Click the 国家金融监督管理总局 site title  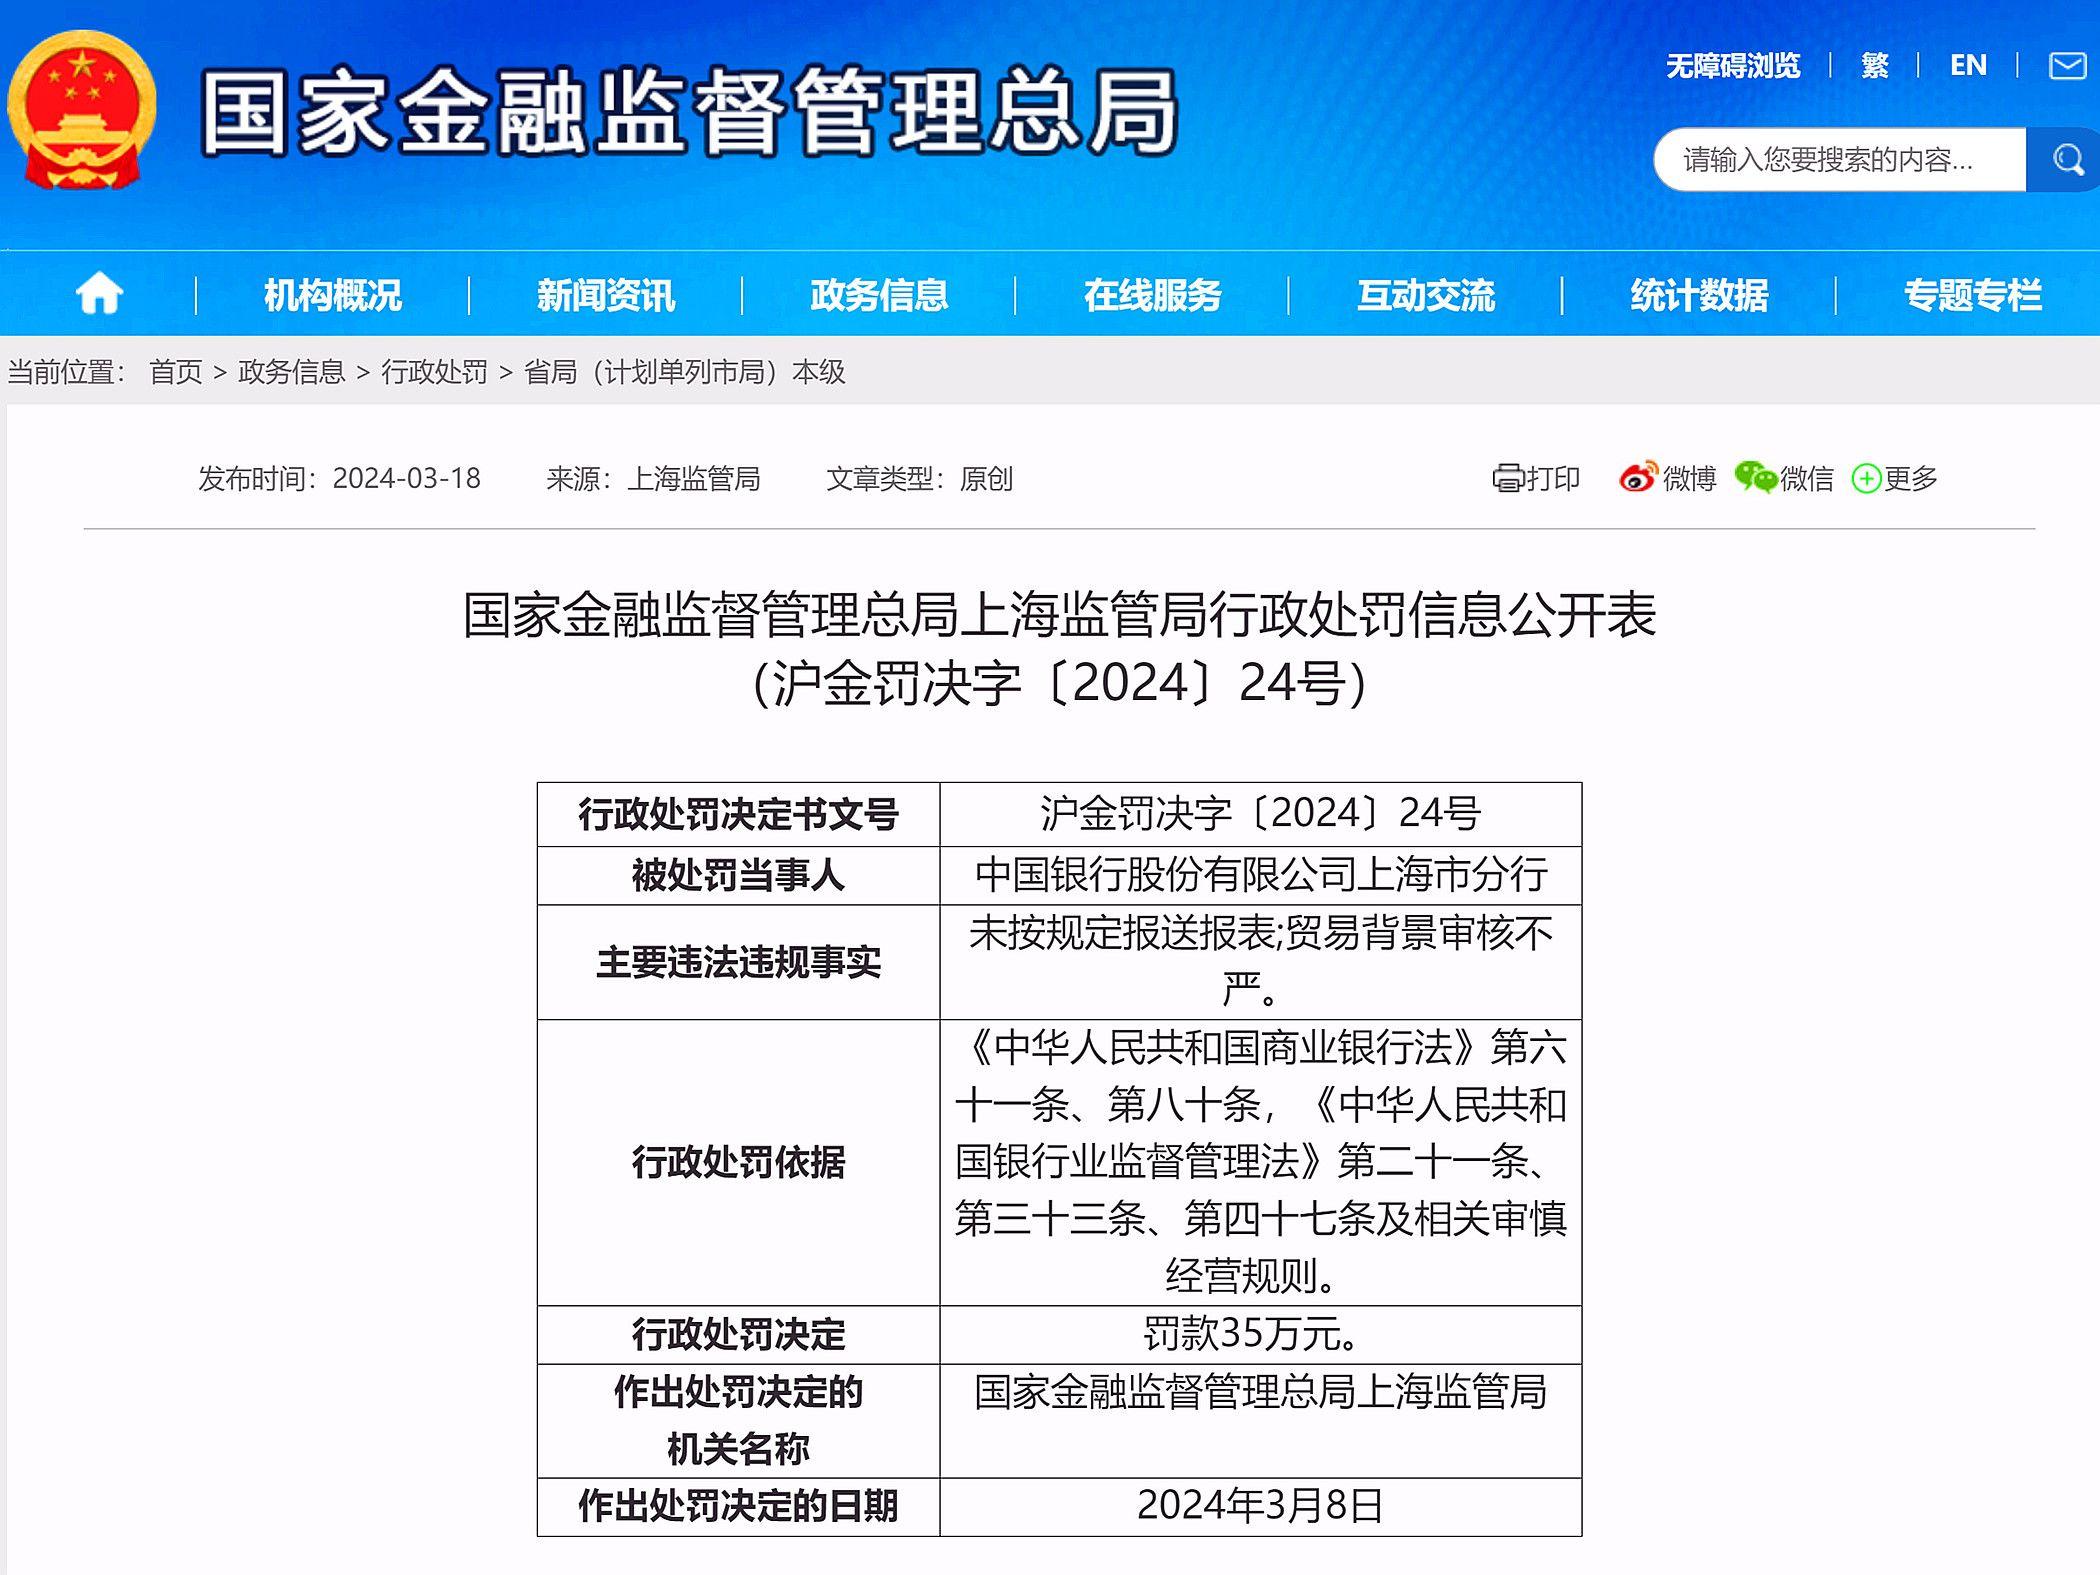(x=689, y=112)
